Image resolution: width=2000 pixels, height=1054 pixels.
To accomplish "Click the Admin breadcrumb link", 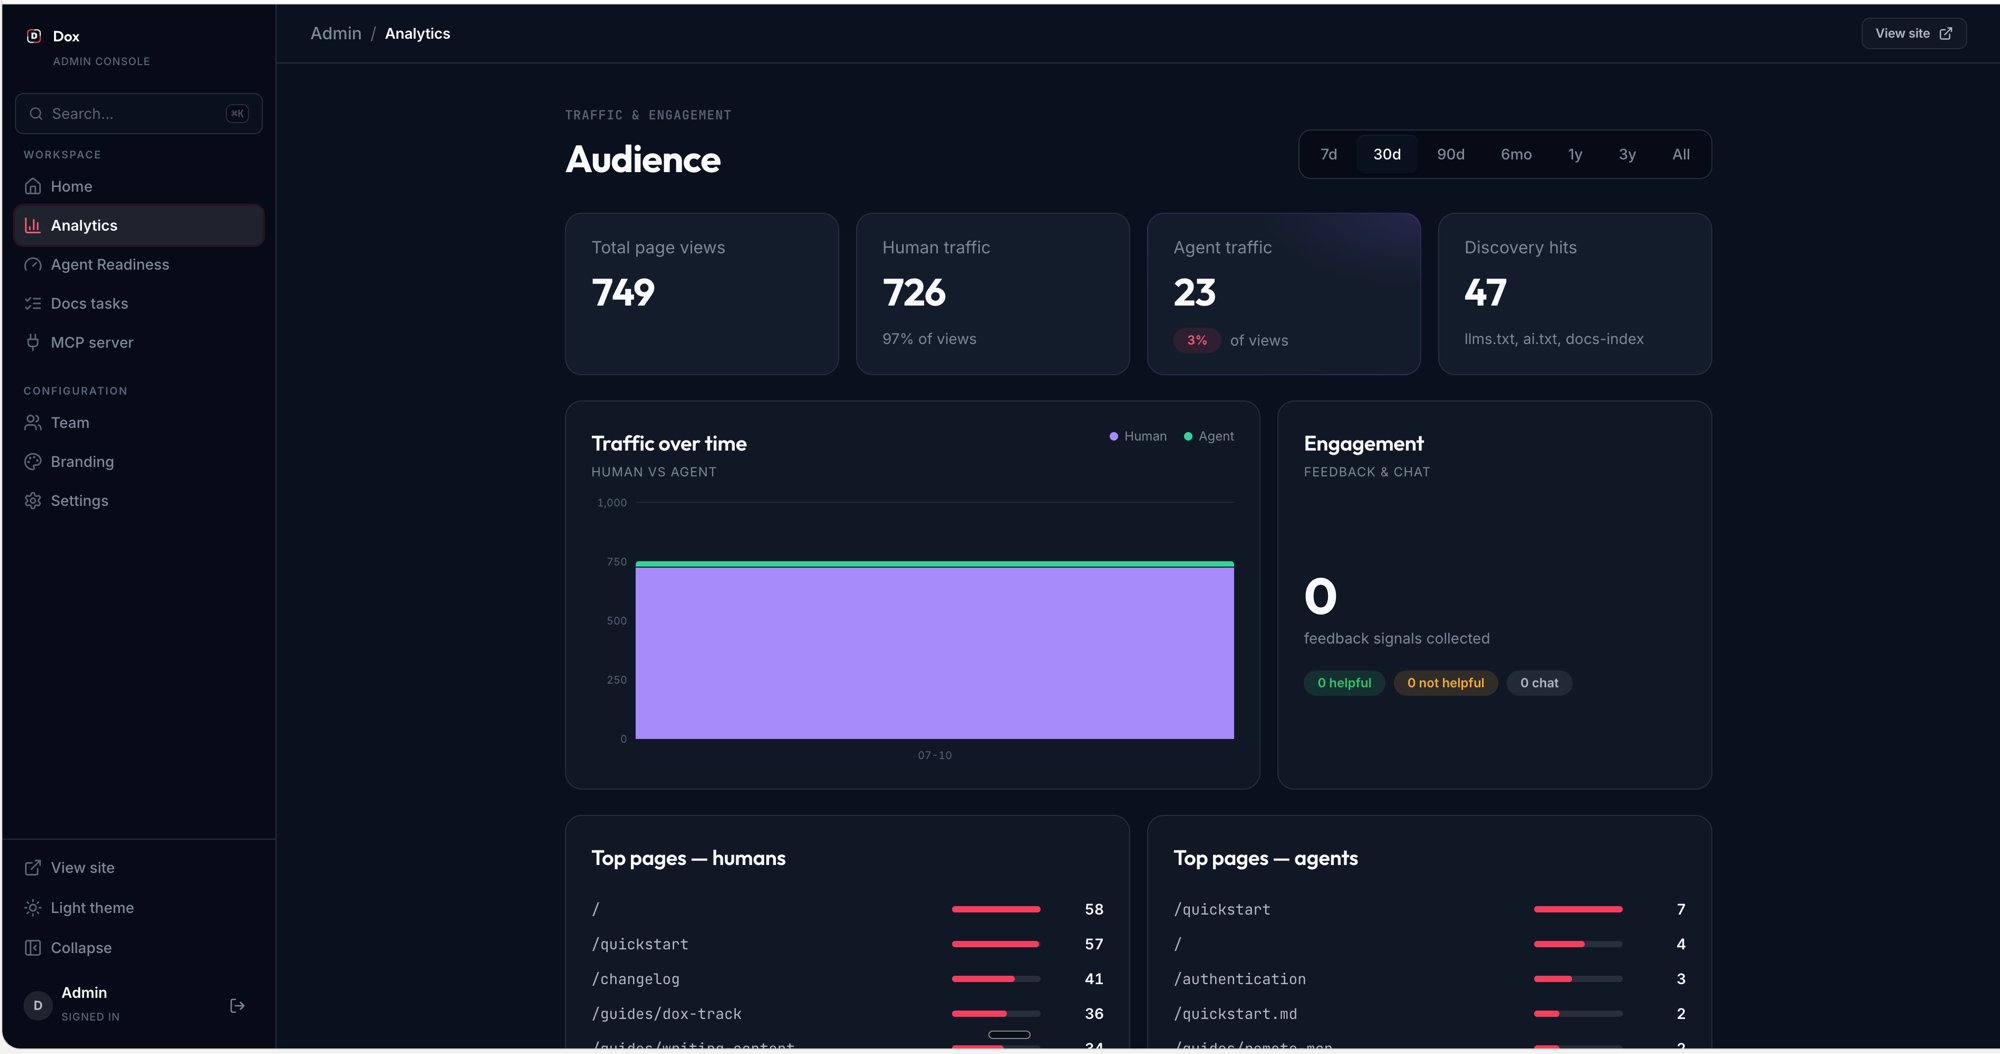I will click(x=335, y=33).
